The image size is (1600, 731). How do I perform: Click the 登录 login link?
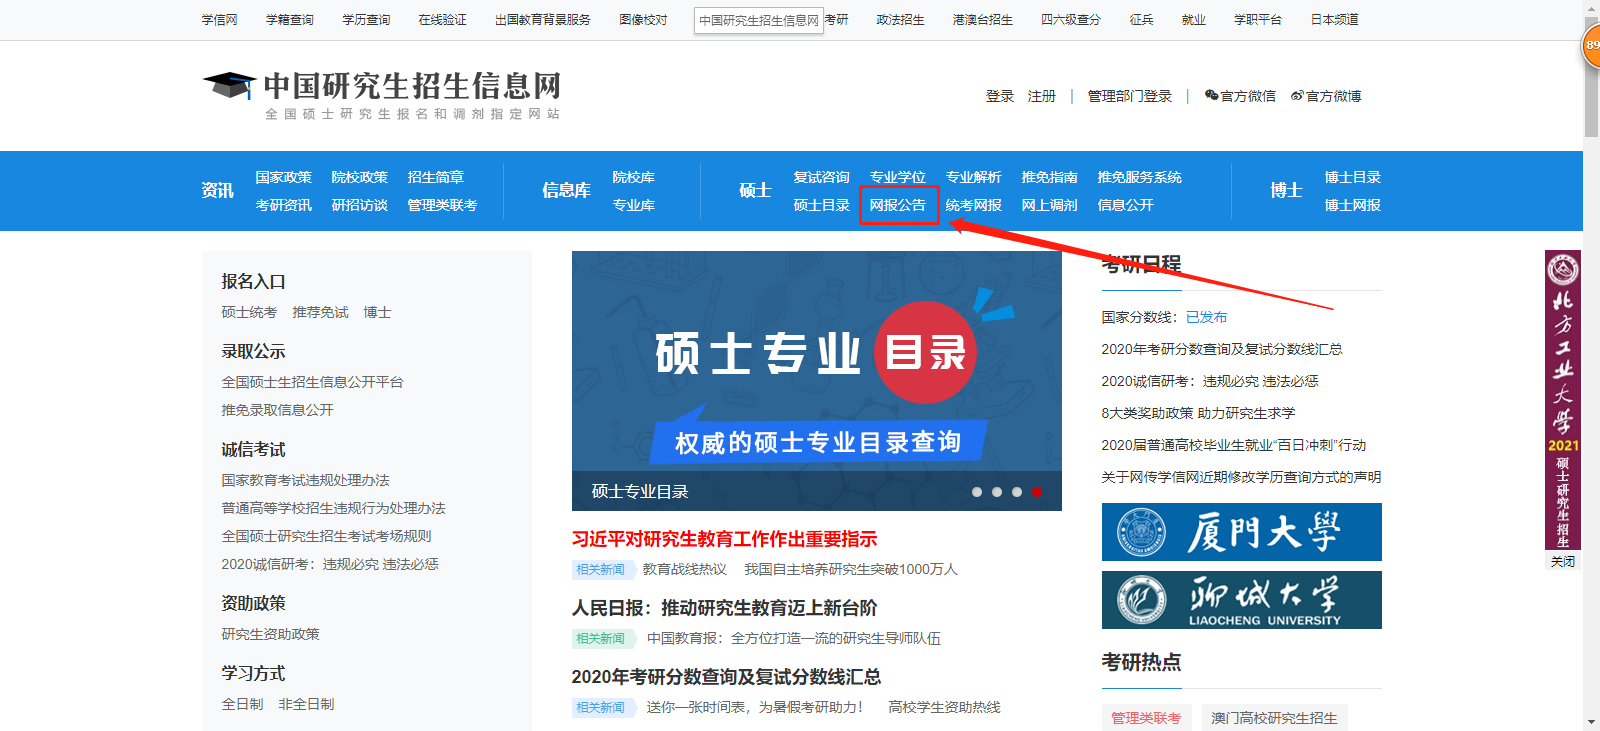[1000, 96]
